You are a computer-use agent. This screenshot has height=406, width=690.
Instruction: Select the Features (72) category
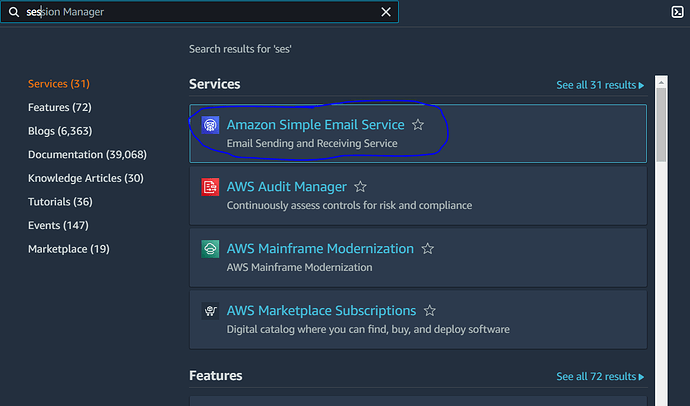pyautogui.click(x=48, y=107)
